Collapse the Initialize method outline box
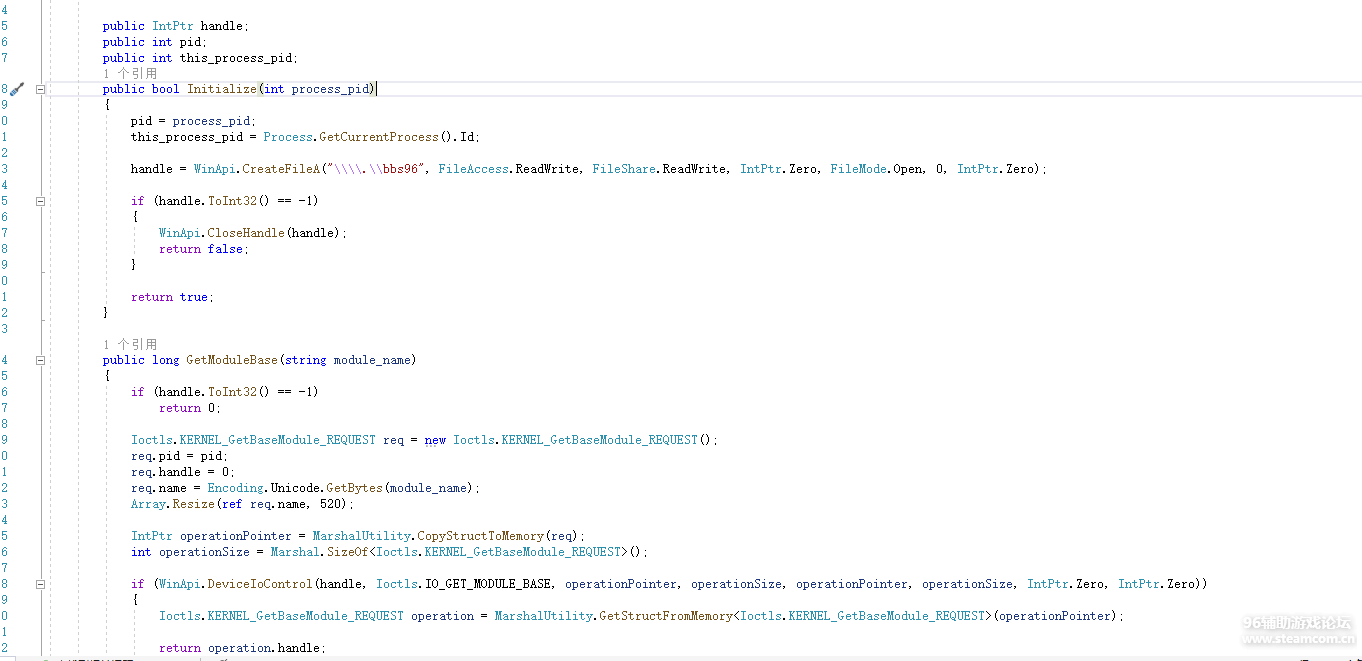1362x661 pixels. click(x=41, y=89)
